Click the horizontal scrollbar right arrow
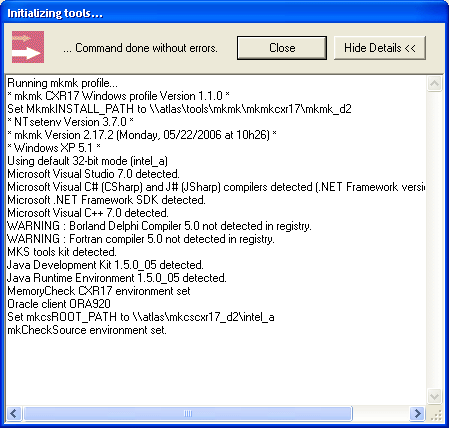Viewport: 449px width, 428px height. tap(417, 414)
